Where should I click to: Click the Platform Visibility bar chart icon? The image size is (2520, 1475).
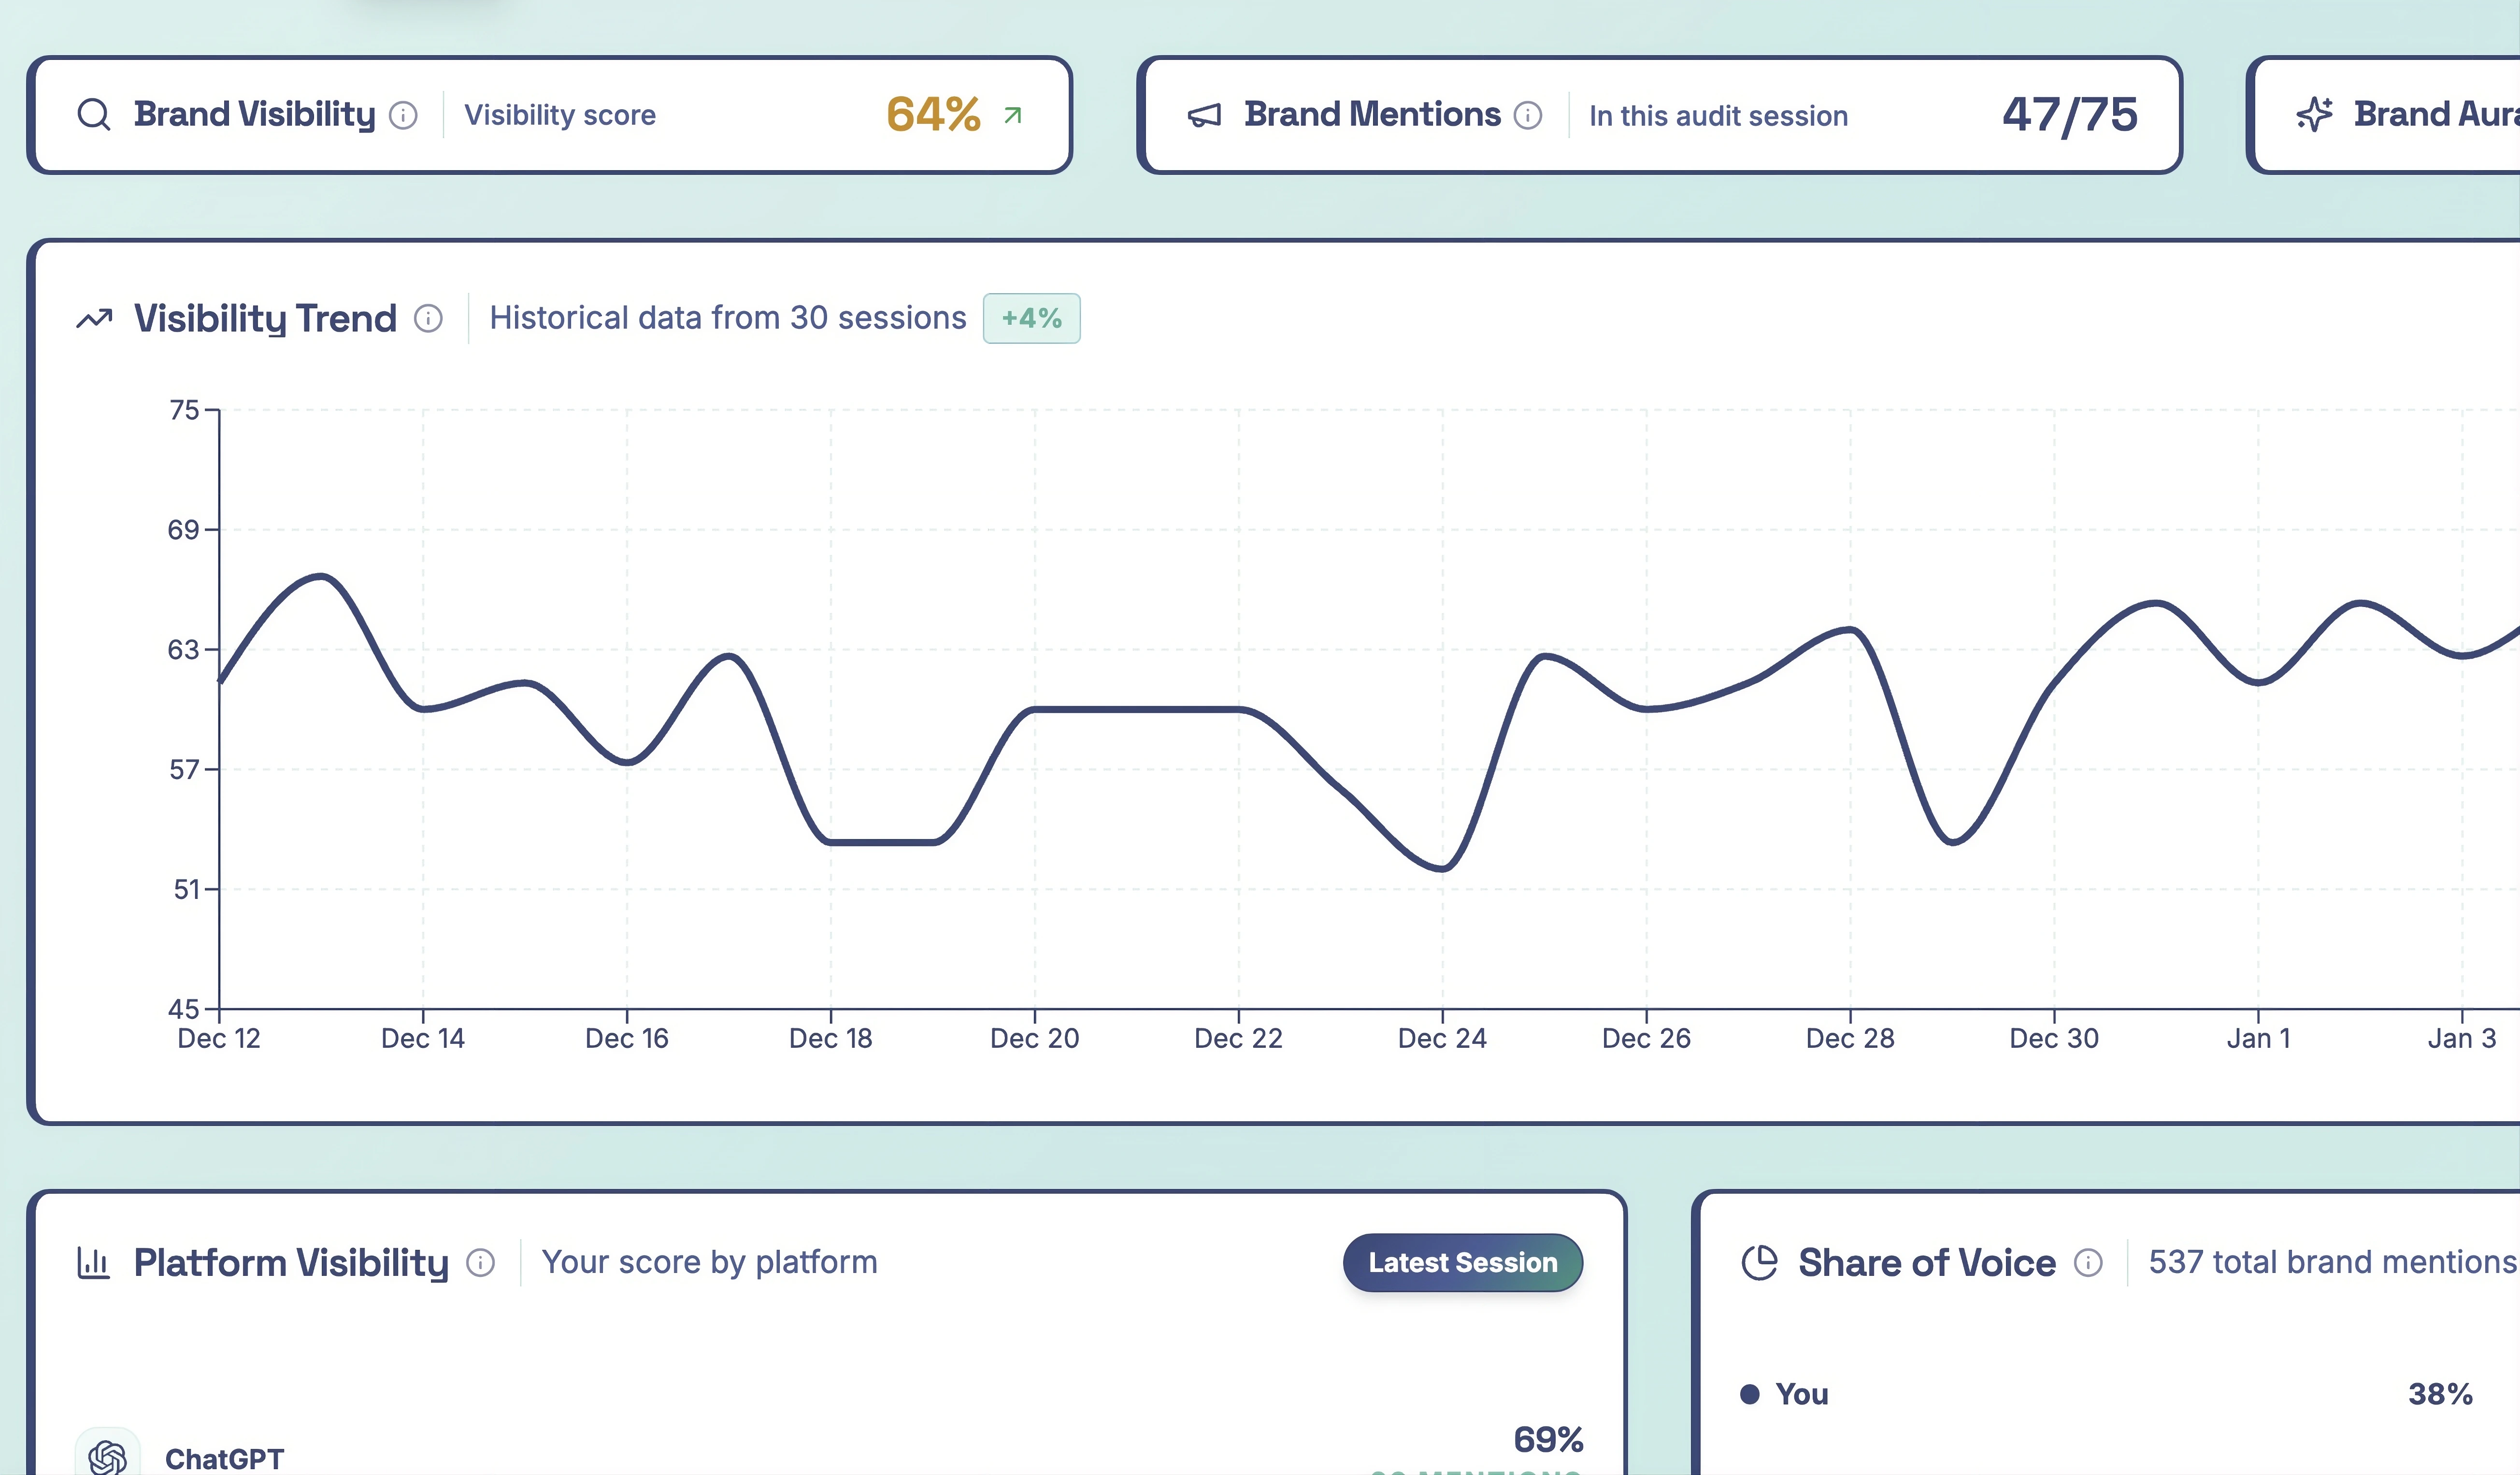pos(94,1262)
